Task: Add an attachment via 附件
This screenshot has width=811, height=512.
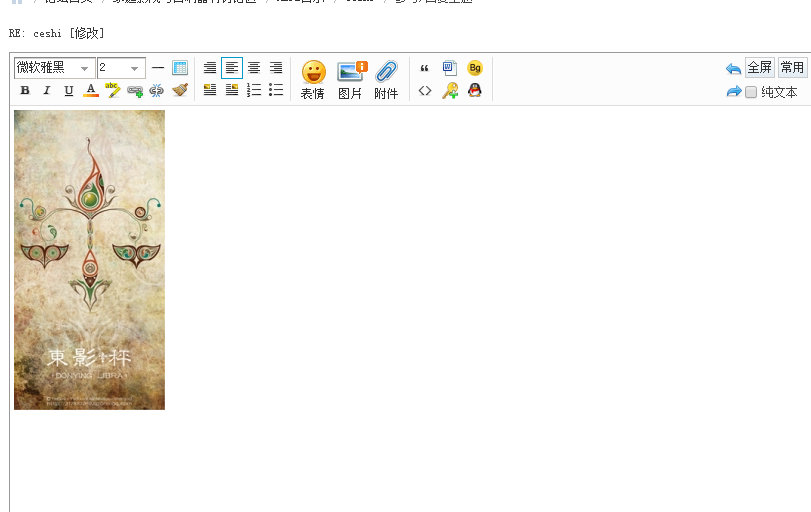Action: [x=386, y=80]
